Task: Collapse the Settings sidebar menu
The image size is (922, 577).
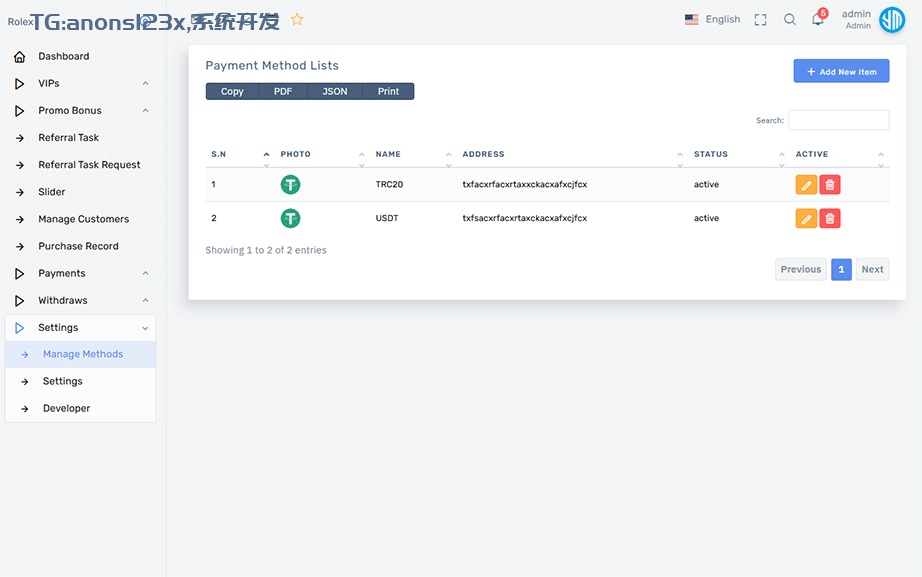Action: pos(80,328)
